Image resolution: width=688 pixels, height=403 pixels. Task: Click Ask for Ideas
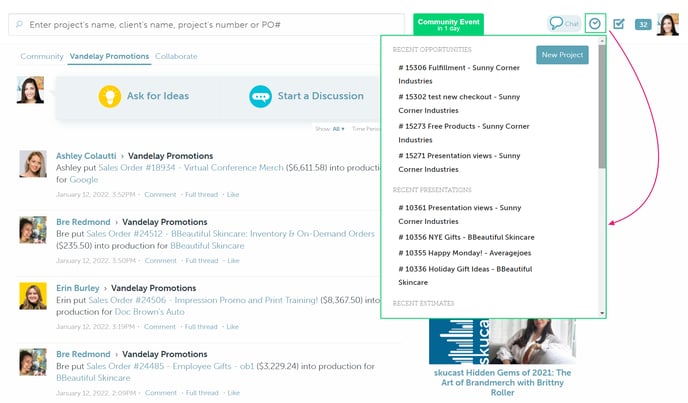(x=158, y=96)
